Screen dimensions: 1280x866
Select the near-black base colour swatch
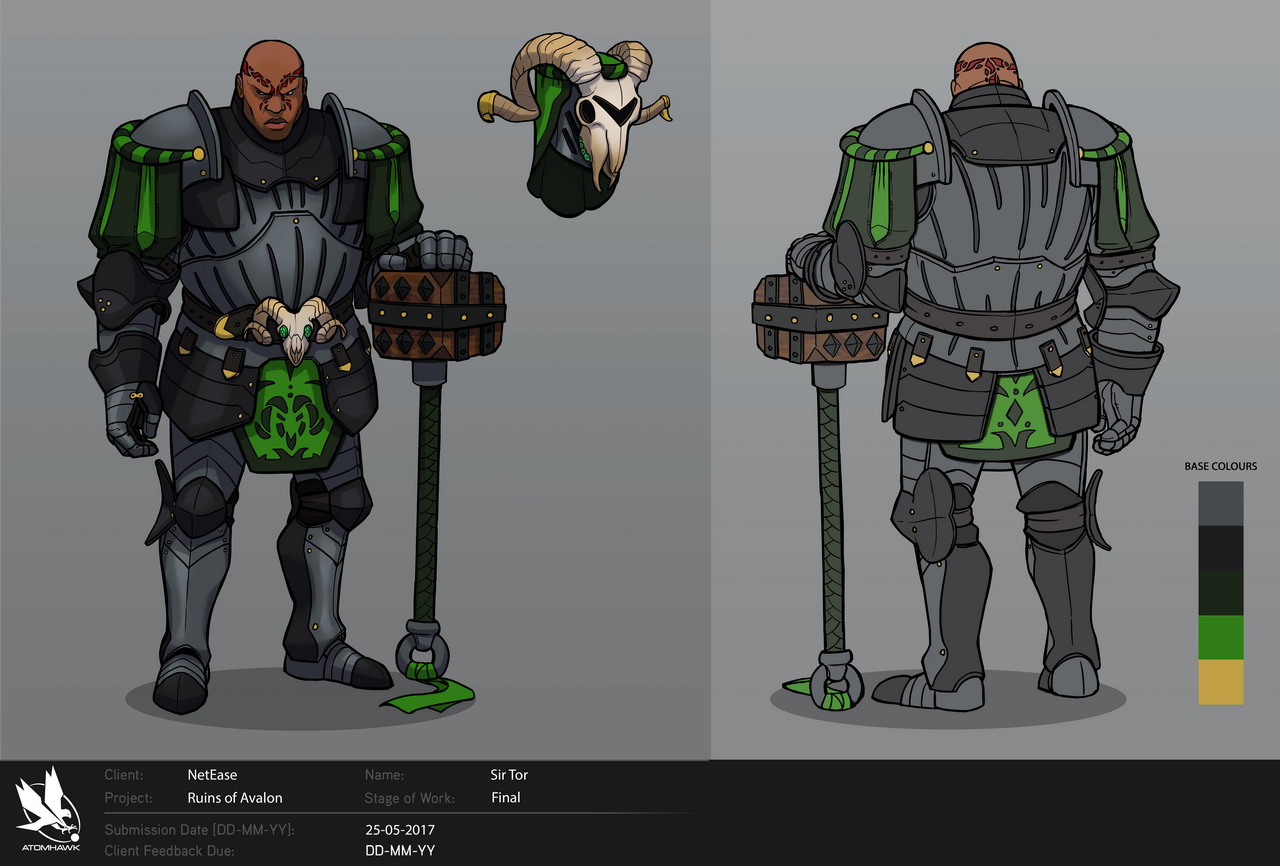point(1221,549)
